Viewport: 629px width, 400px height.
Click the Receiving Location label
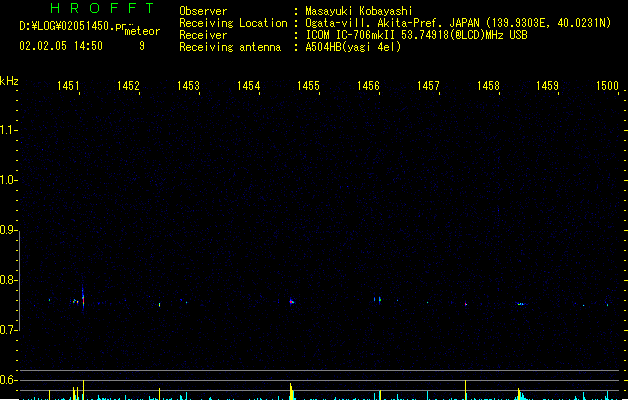(x=233, y=23)
